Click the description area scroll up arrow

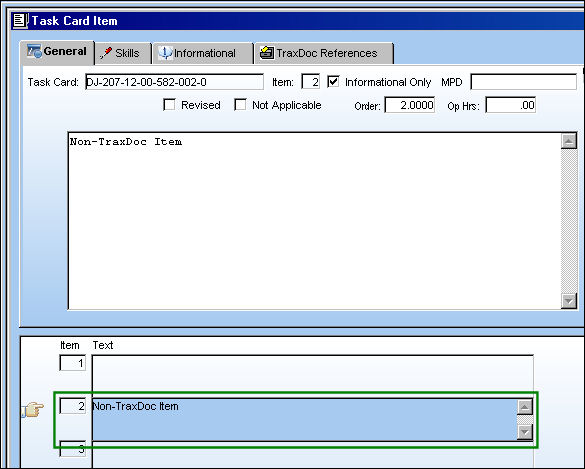click(569, 141)
